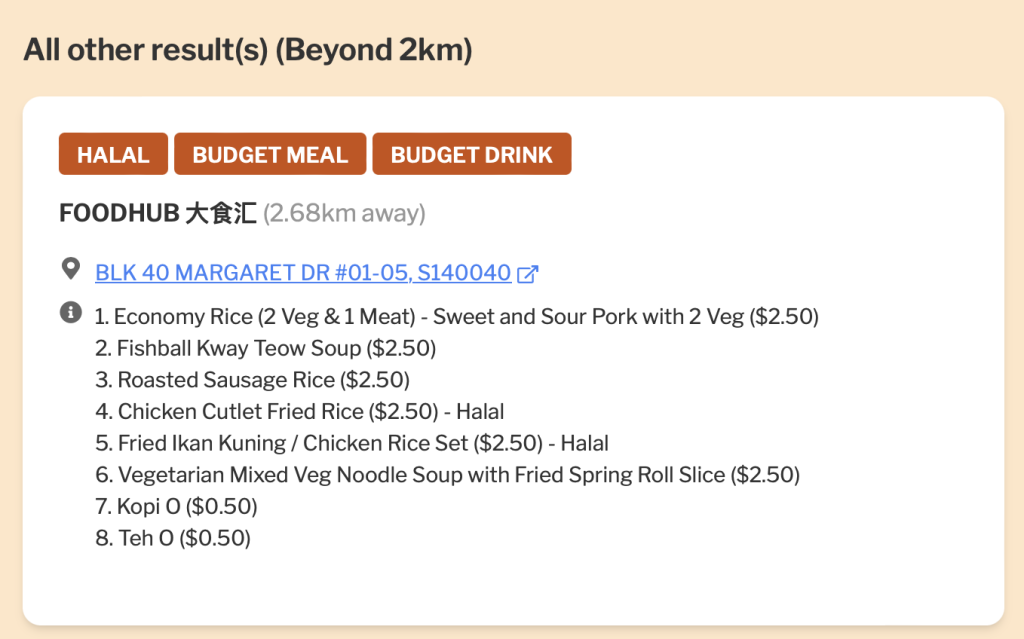The height and width of the screenshot is (639, 1024).
Task: Select the BUDGET DRINK tag
Action: (471, 154)
